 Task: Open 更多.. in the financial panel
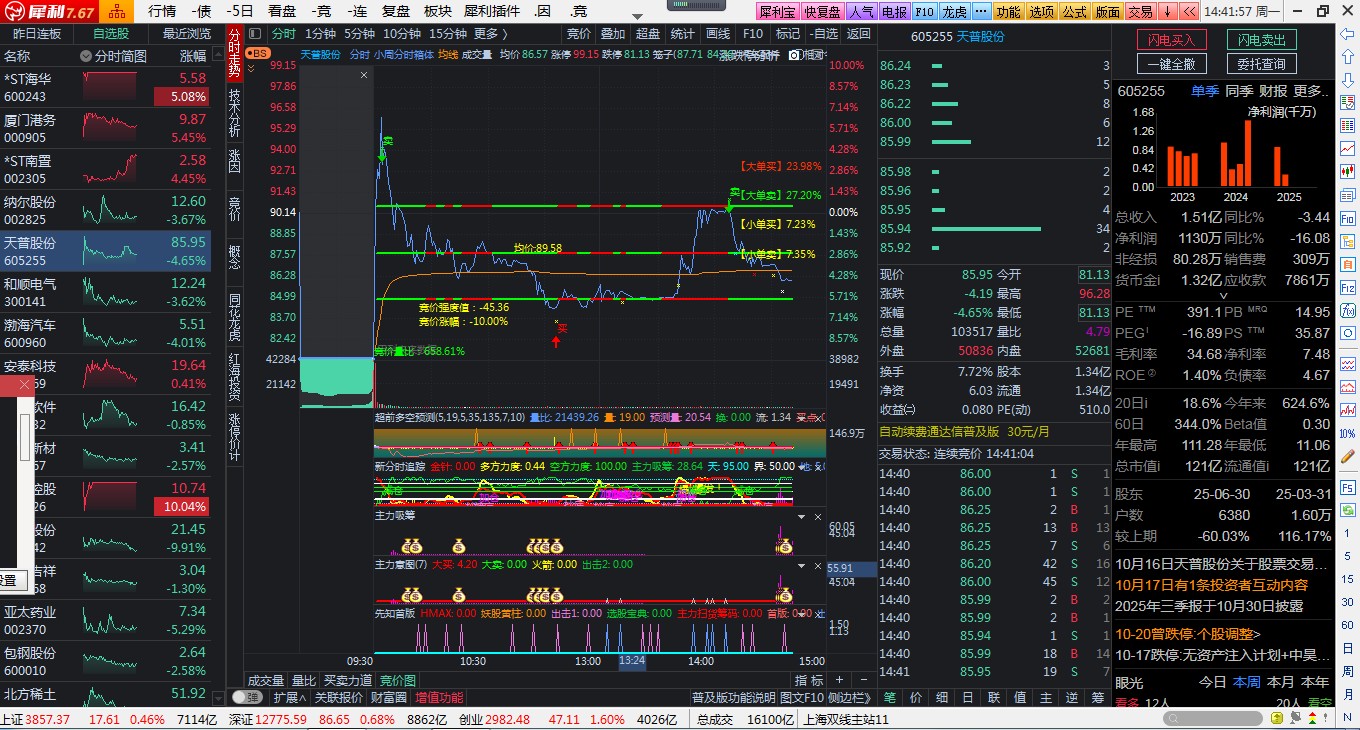pos(1310,91)
